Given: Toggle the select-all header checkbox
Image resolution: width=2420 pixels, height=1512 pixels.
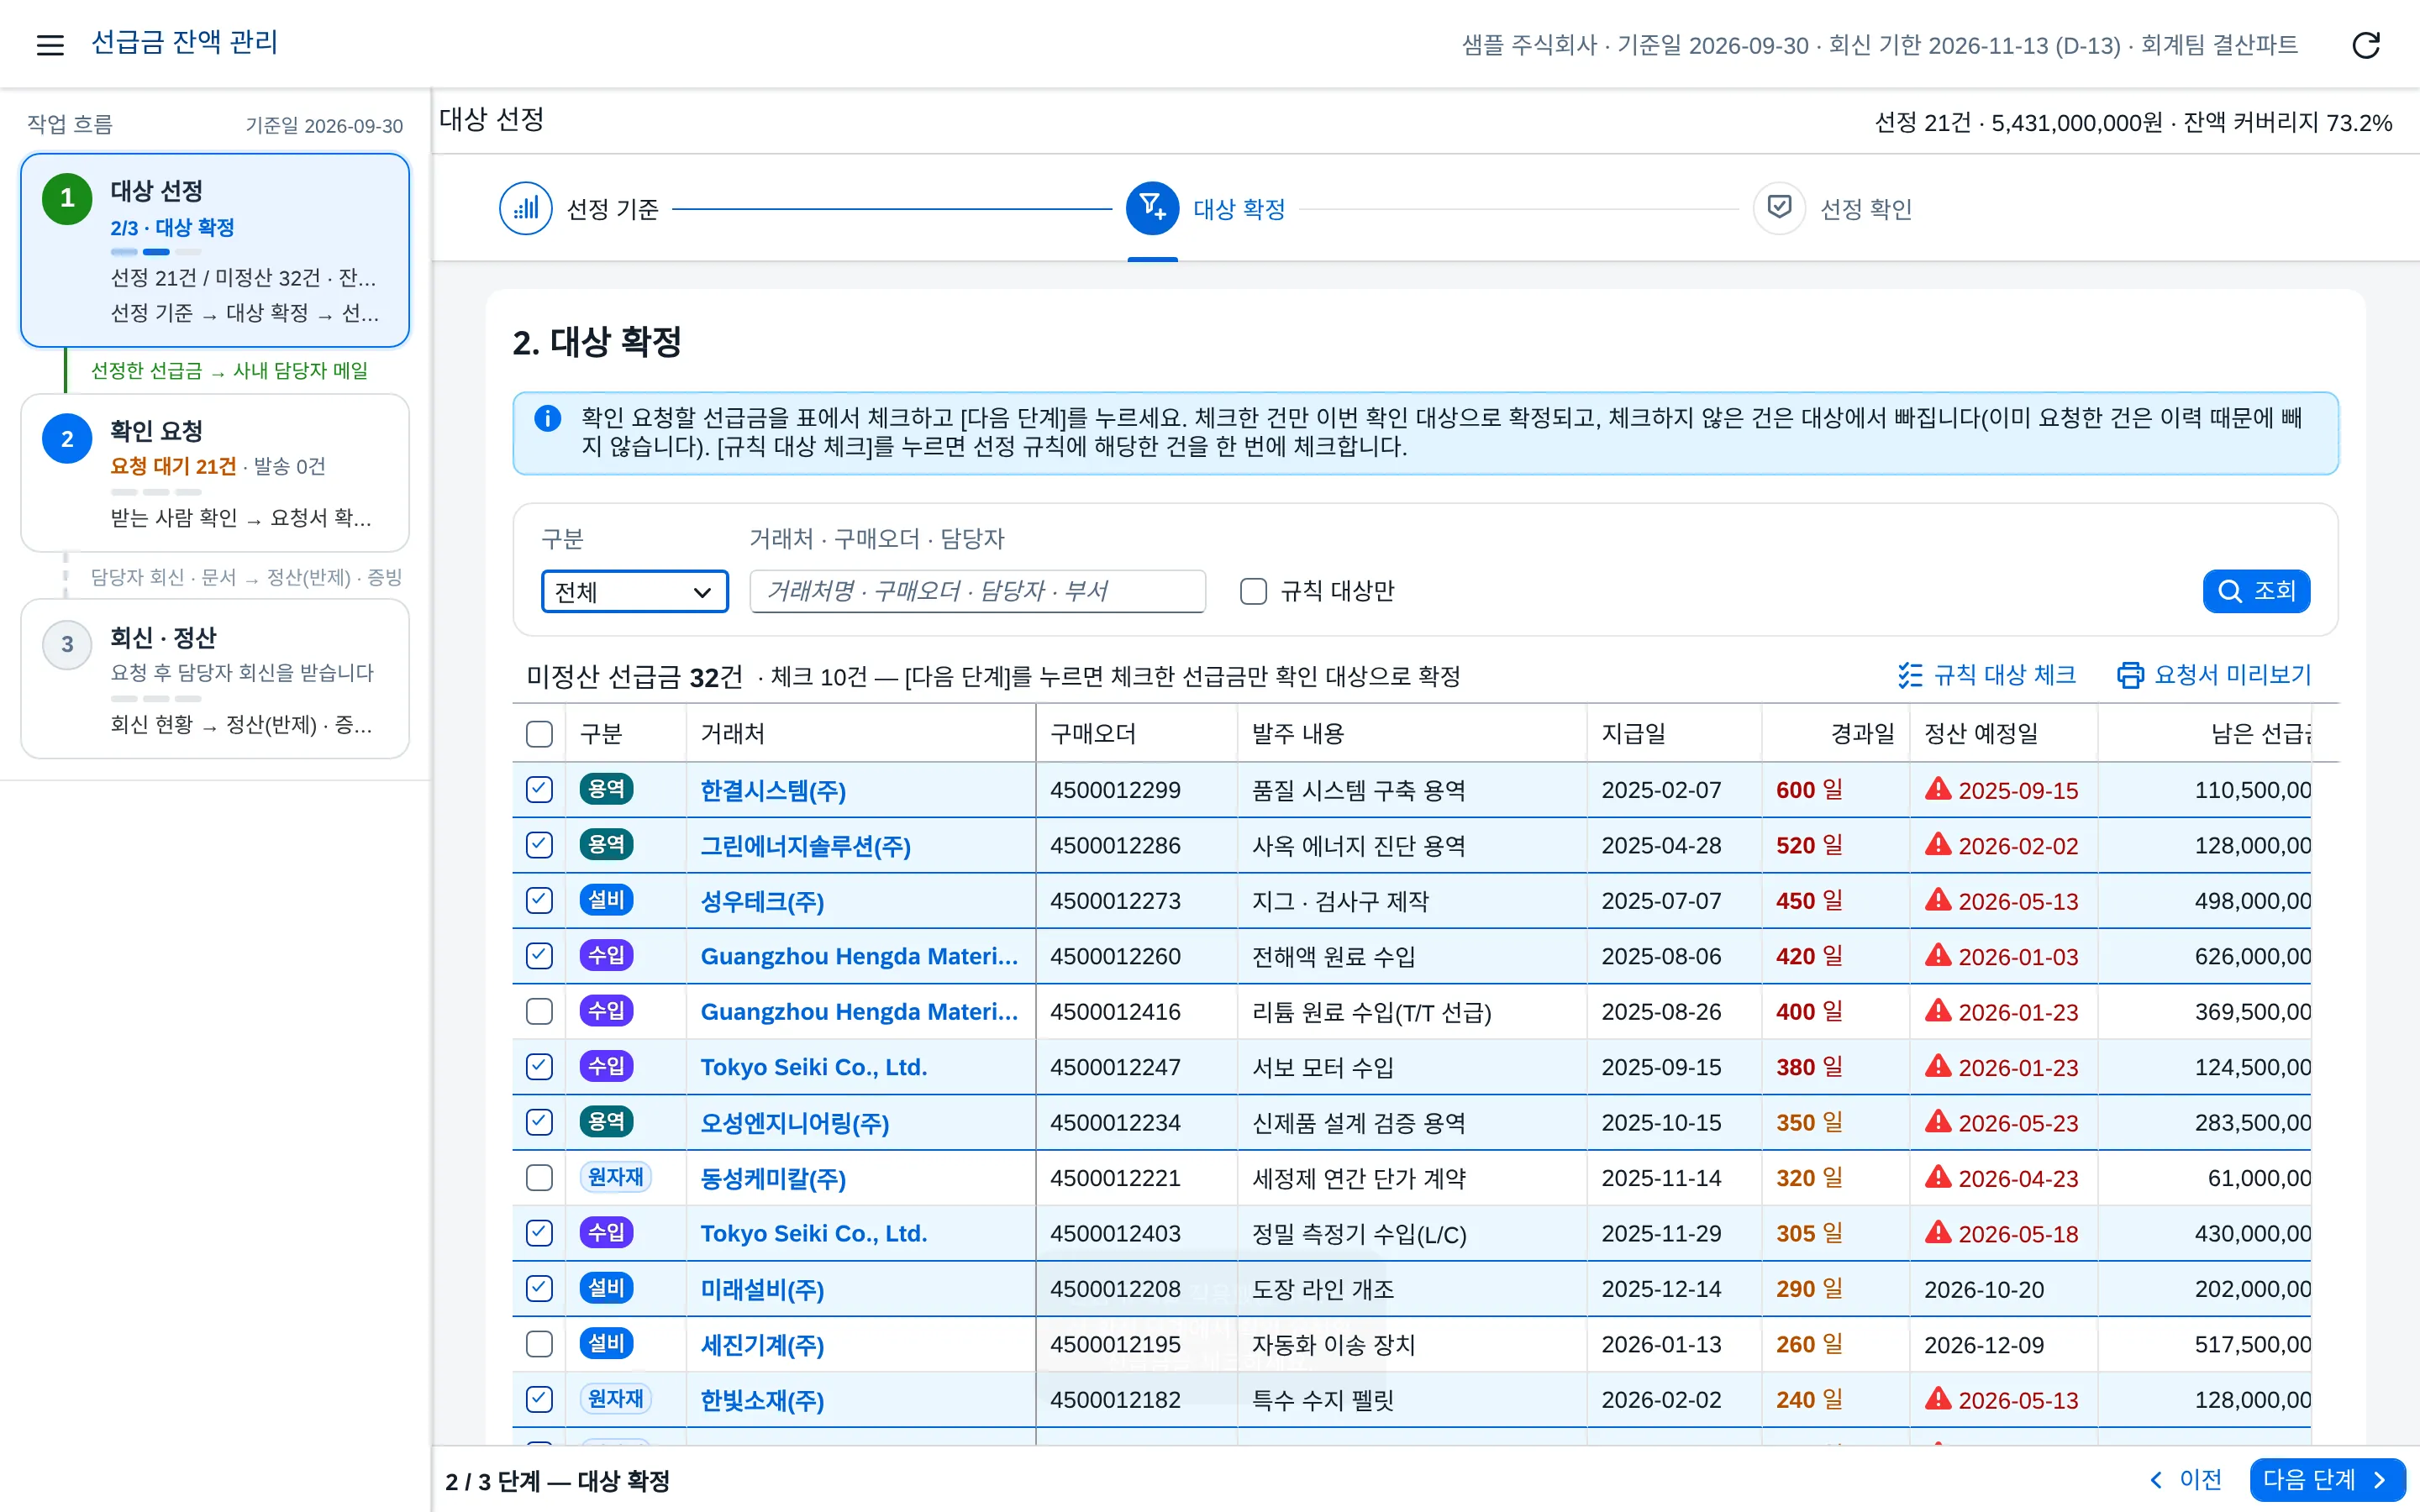Looking at the screenshot, I should (x=539, y=734).
